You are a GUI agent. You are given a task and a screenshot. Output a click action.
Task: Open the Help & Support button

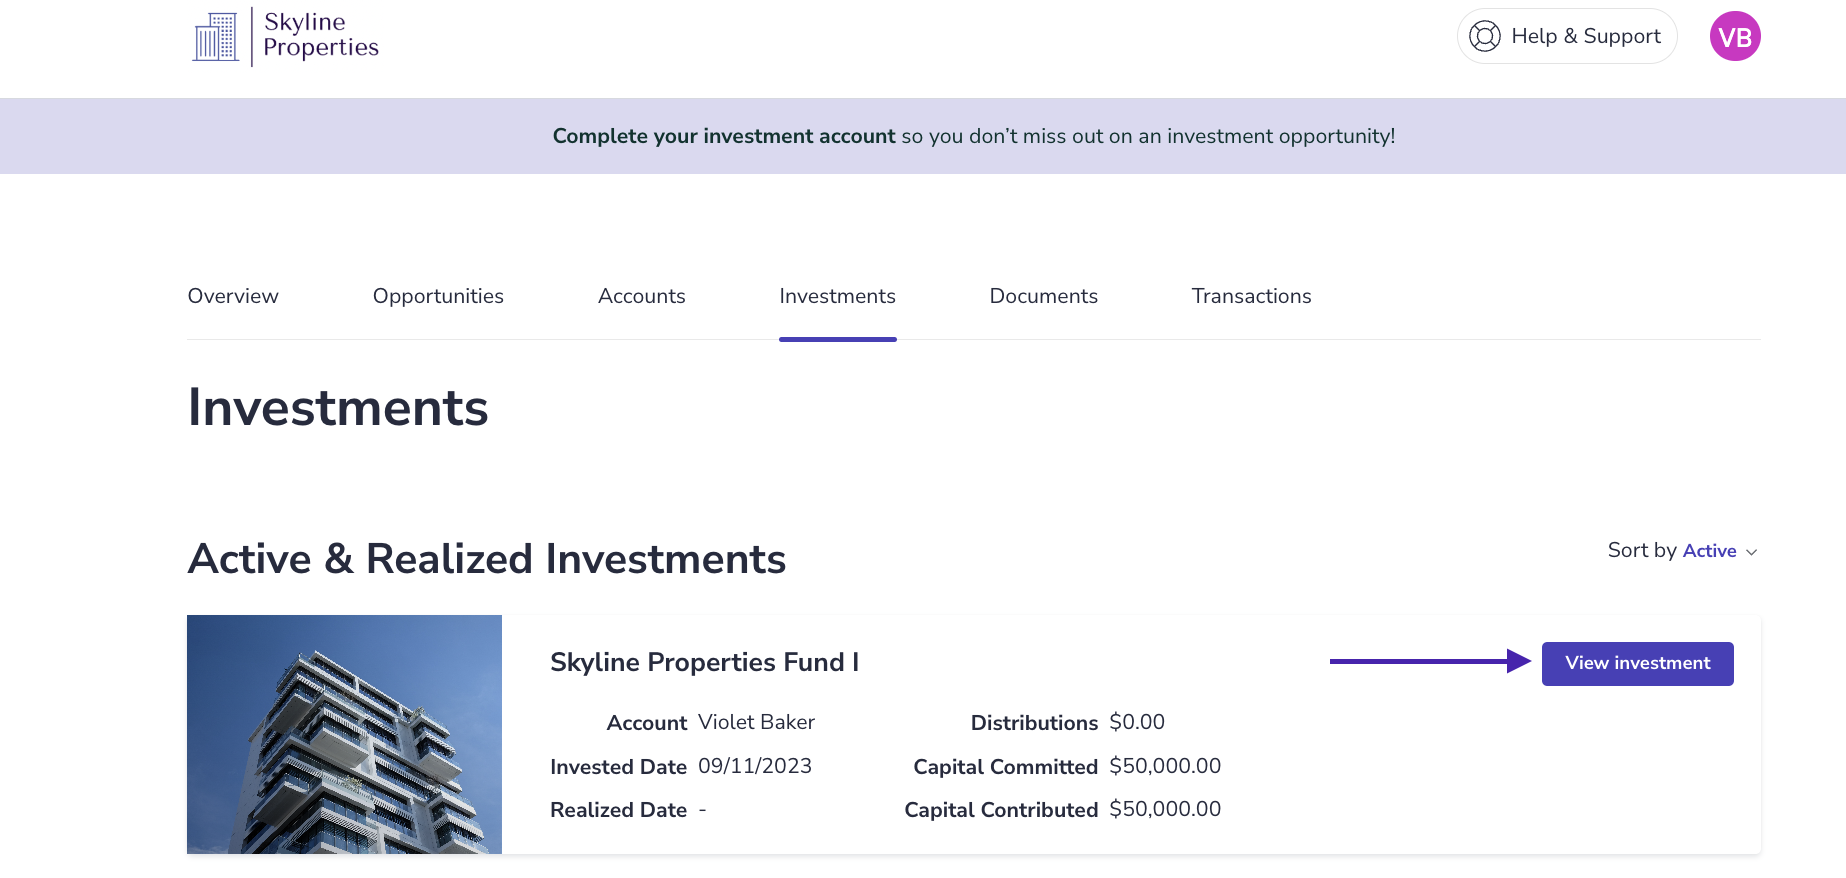(1567, 36)
